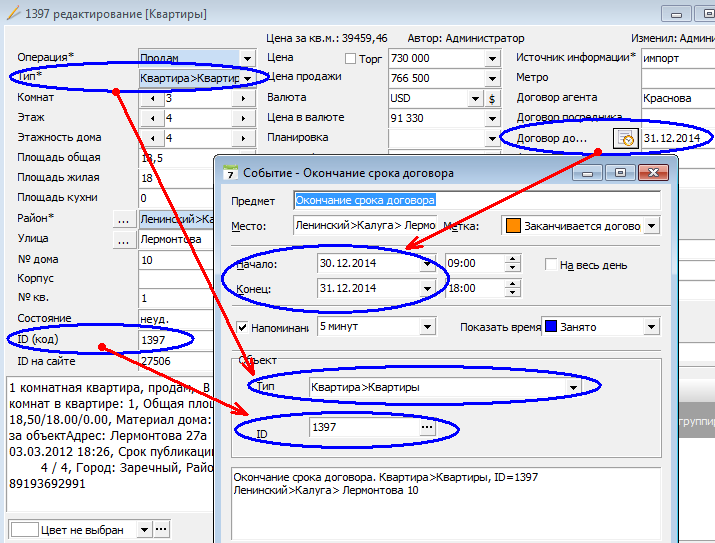The height and width of the screenshot is (543, 715).
Task: Expand the Операция dropdown showing Продам
Action: pyautogui.click(x=247, y=59)
